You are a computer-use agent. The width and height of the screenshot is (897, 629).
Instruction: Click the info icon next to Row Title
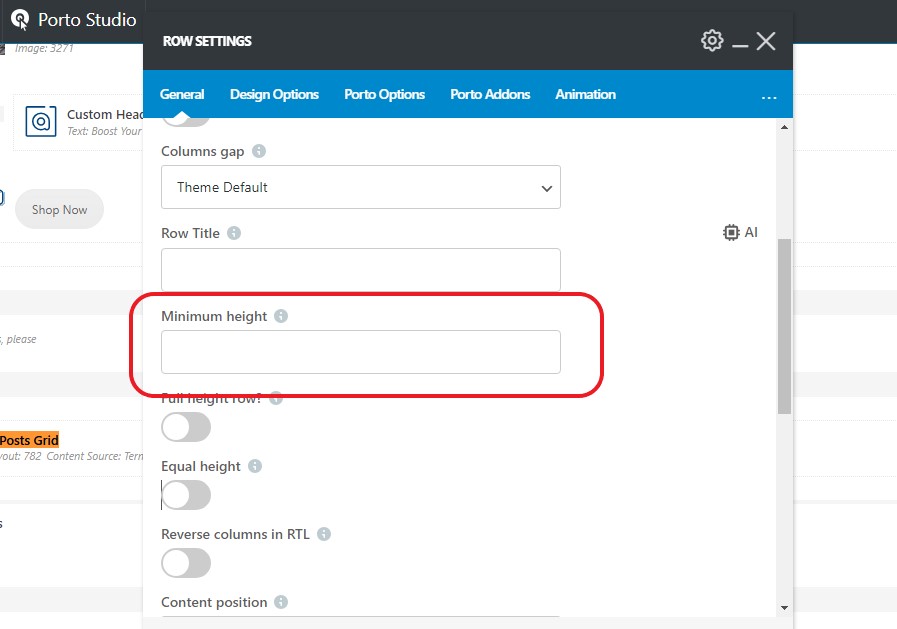coord(234,233)
